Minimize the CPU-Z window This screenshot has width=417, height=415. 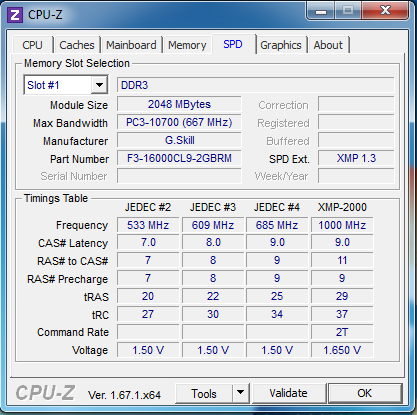(321, 11)
